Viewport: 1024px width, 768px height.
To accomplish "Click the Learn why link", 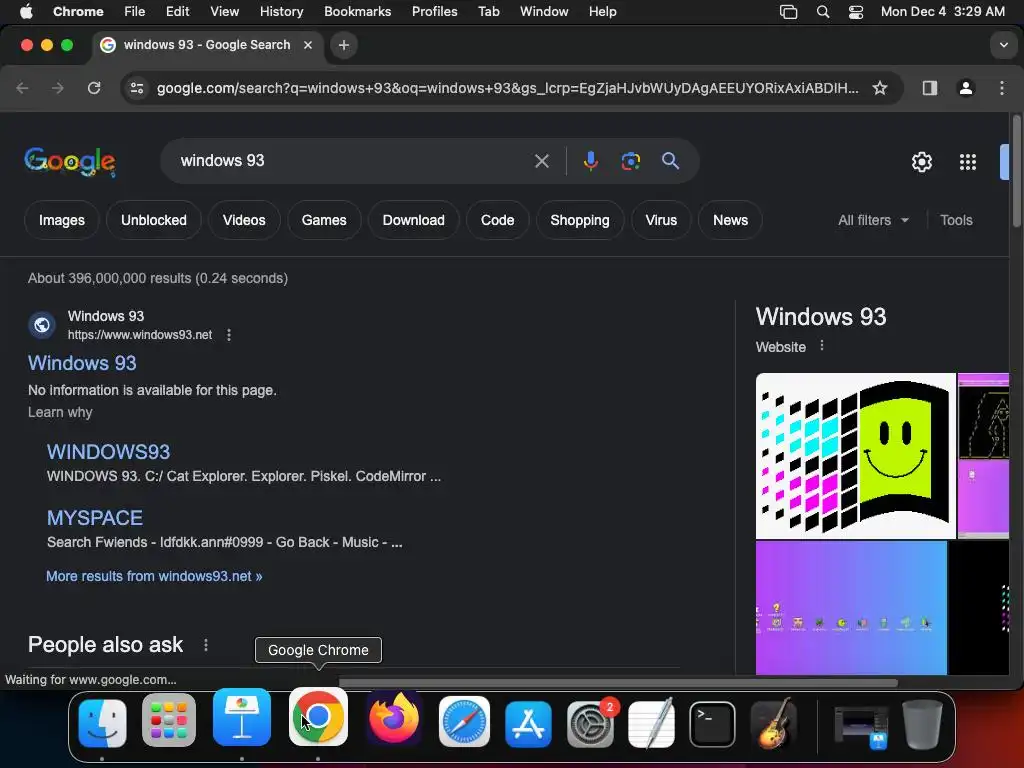I will pyautogui.click(x=60, y=413).
